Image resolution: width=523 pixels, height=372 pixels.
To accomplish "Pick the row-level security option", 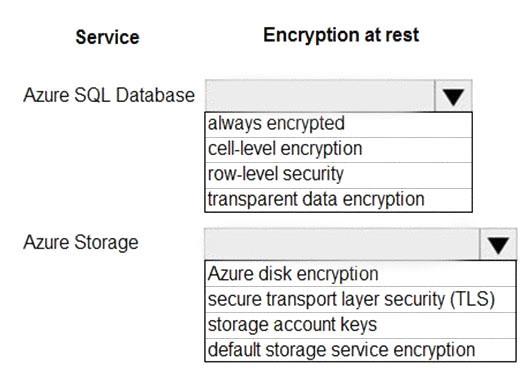I will 339,175.
